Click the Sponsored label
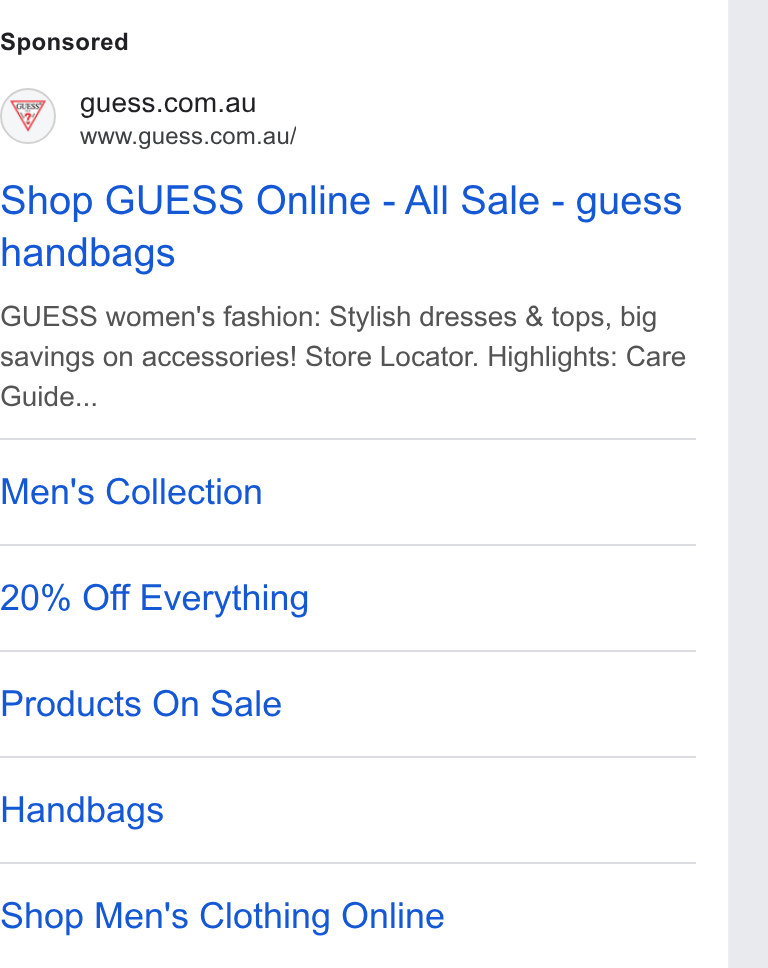Viewport: 768px width, 968px height. 64,42
